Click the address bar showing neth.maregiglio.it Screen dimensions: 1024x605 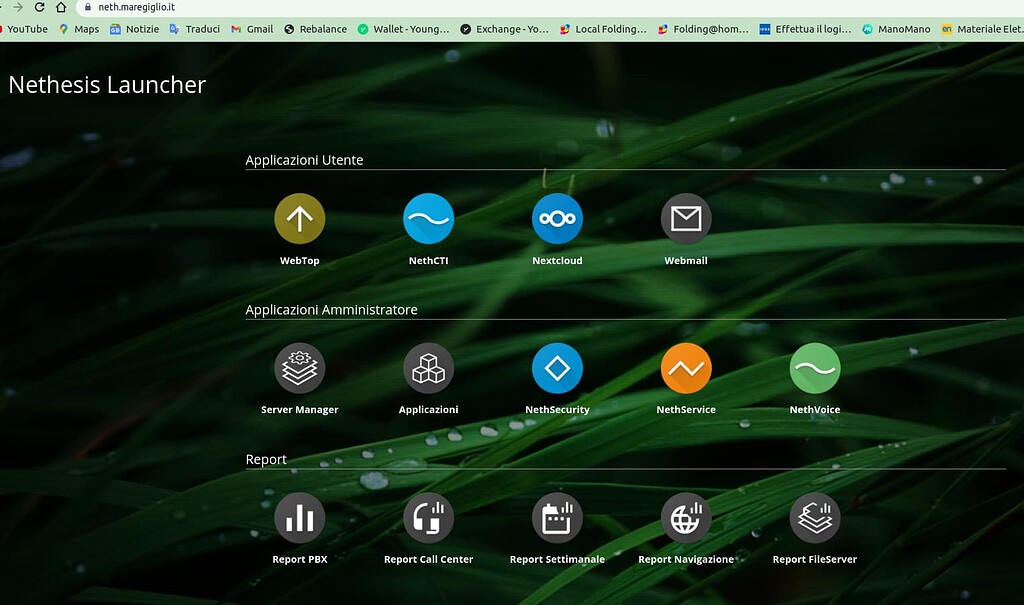pos(549,7)
